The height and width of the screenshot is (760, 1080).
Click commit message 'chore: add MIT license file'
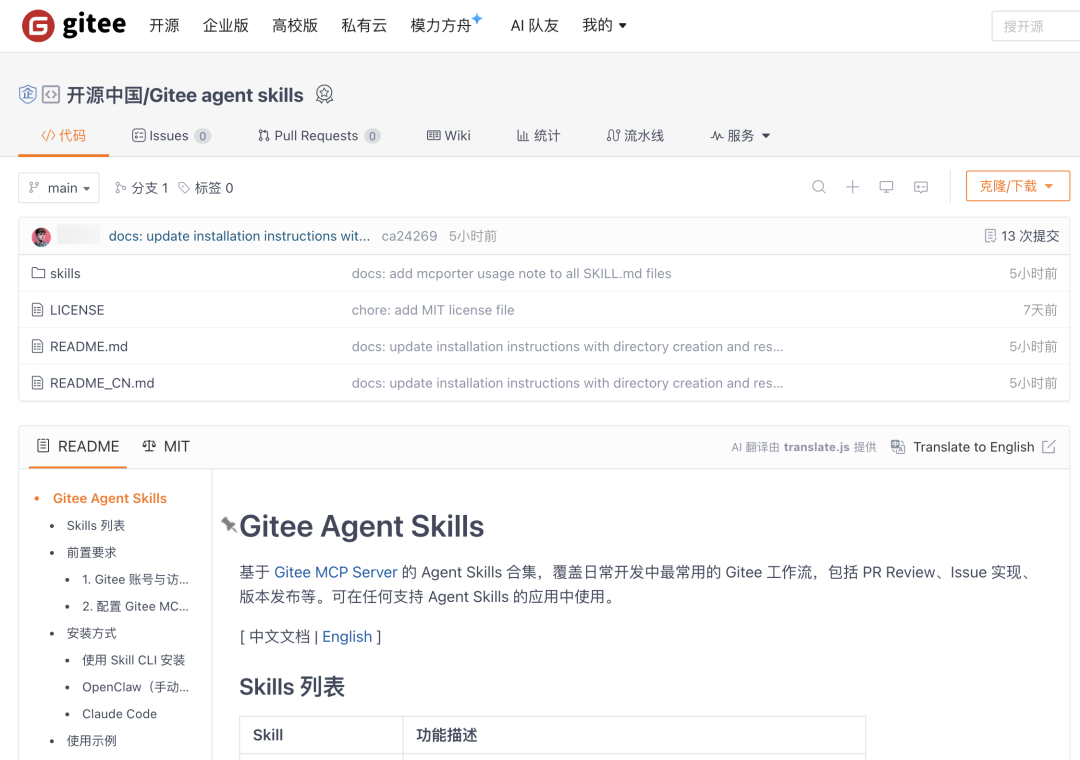[x=433, y=310]
